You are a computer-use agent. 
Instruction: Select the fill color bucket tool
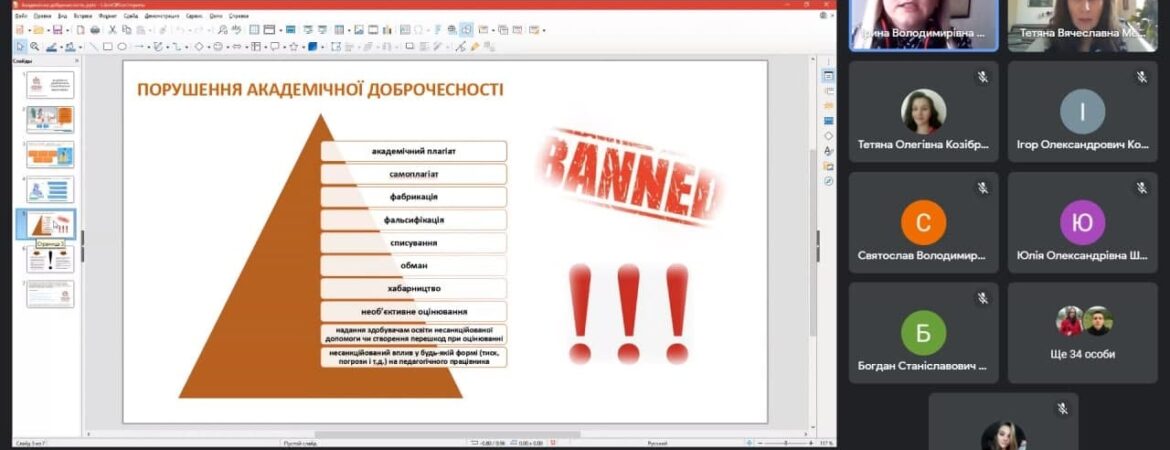69,46
